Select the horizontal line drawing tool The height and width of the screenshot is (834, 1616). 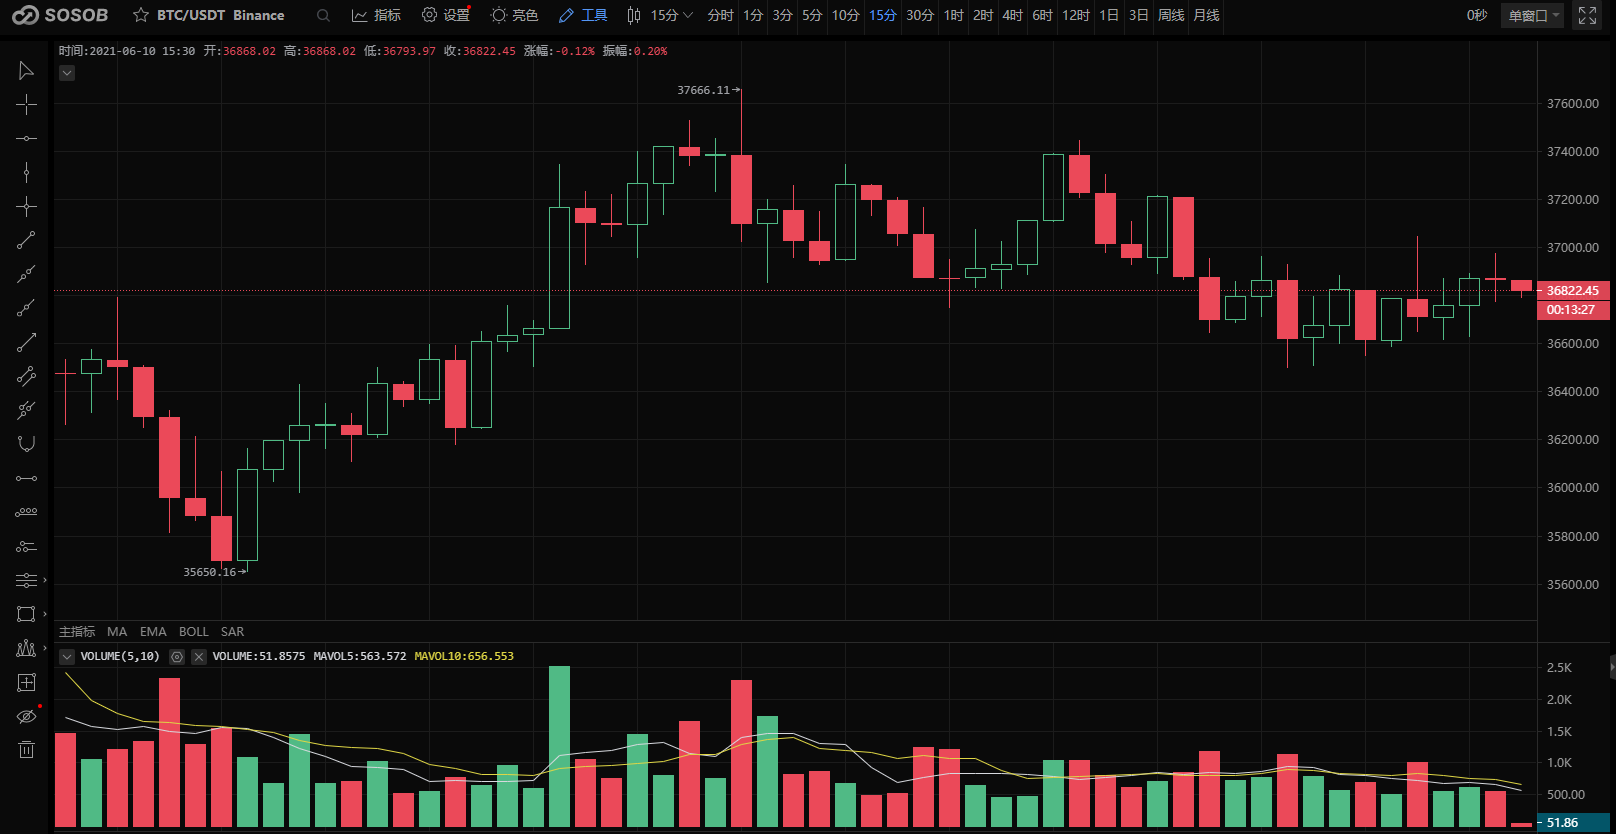[26, 138]
